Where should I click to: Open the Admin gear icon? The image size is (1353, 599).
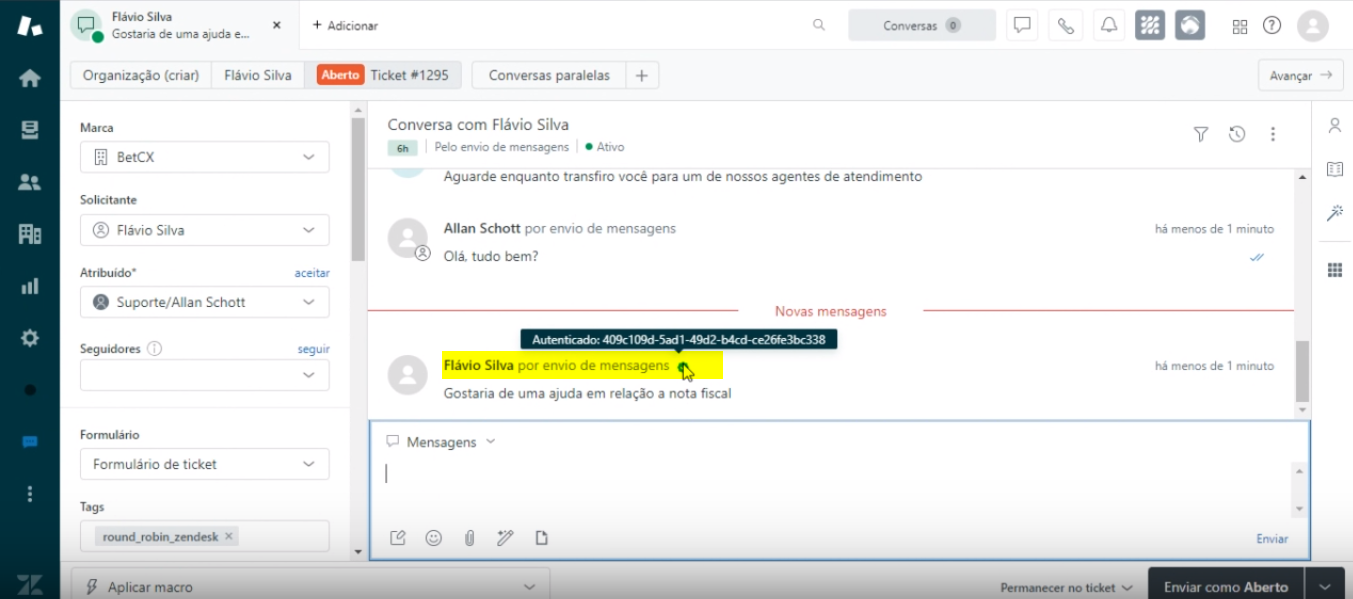tap(29, 338)
